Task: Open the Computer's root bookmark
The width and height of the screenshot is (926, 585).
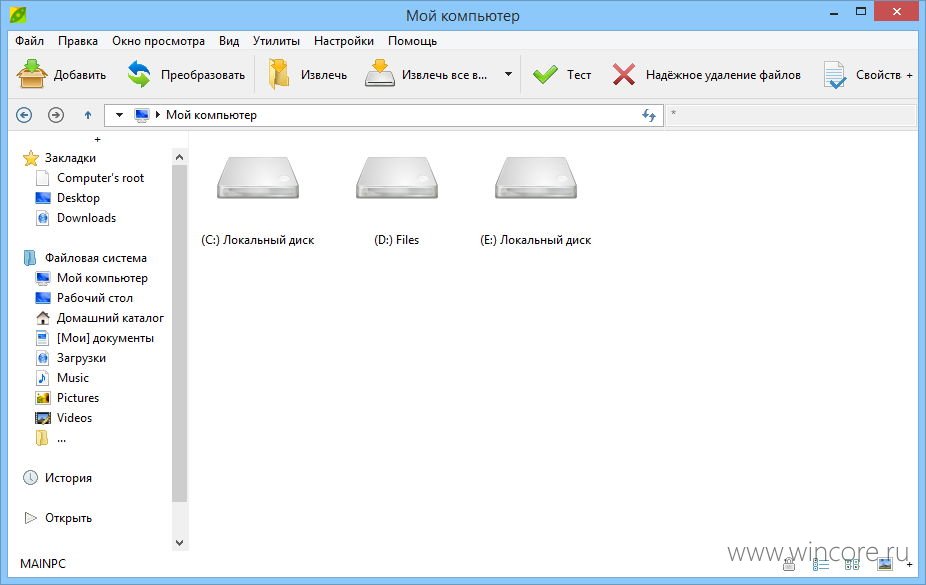Action: point(90,178)
